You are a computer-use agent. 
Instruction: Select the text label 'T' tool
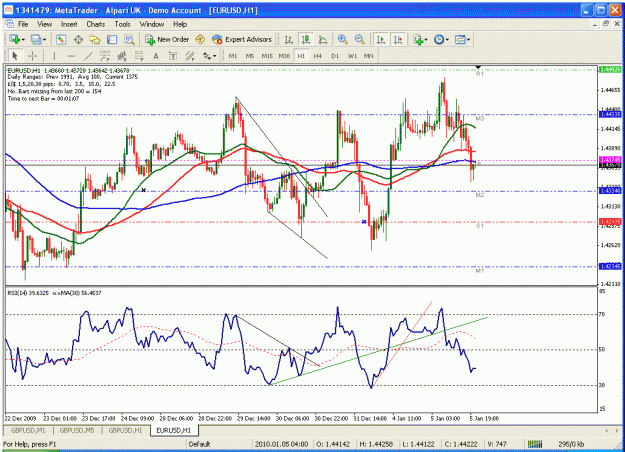173,56
